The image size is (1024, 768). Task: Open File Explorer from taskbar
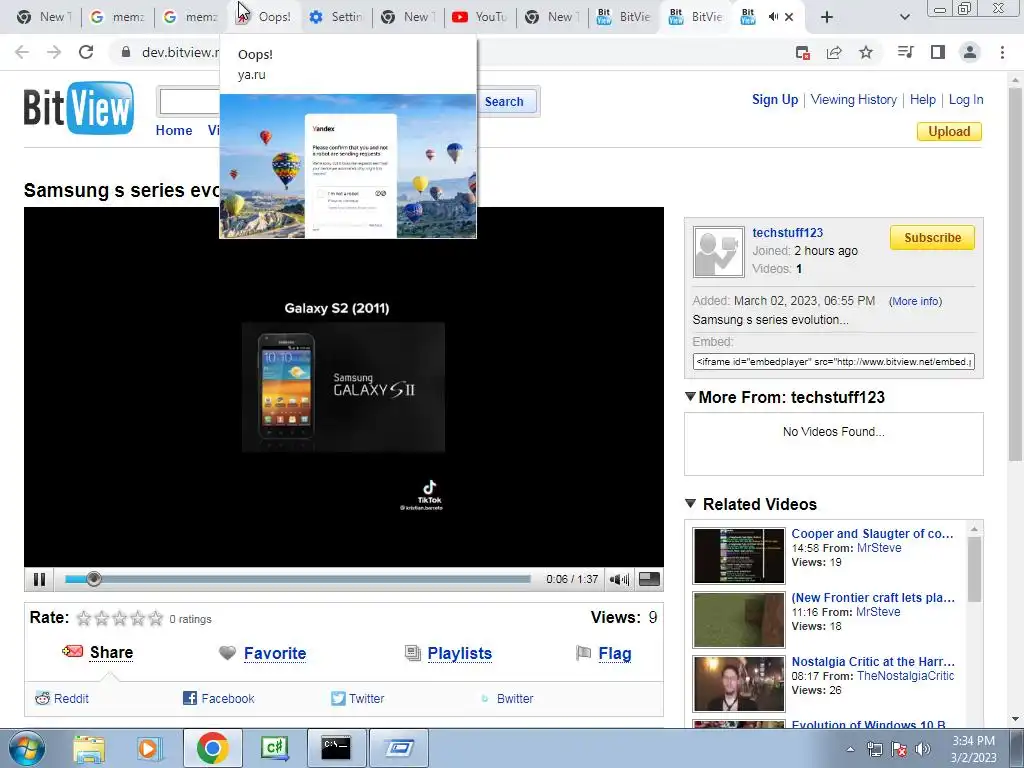89,748
